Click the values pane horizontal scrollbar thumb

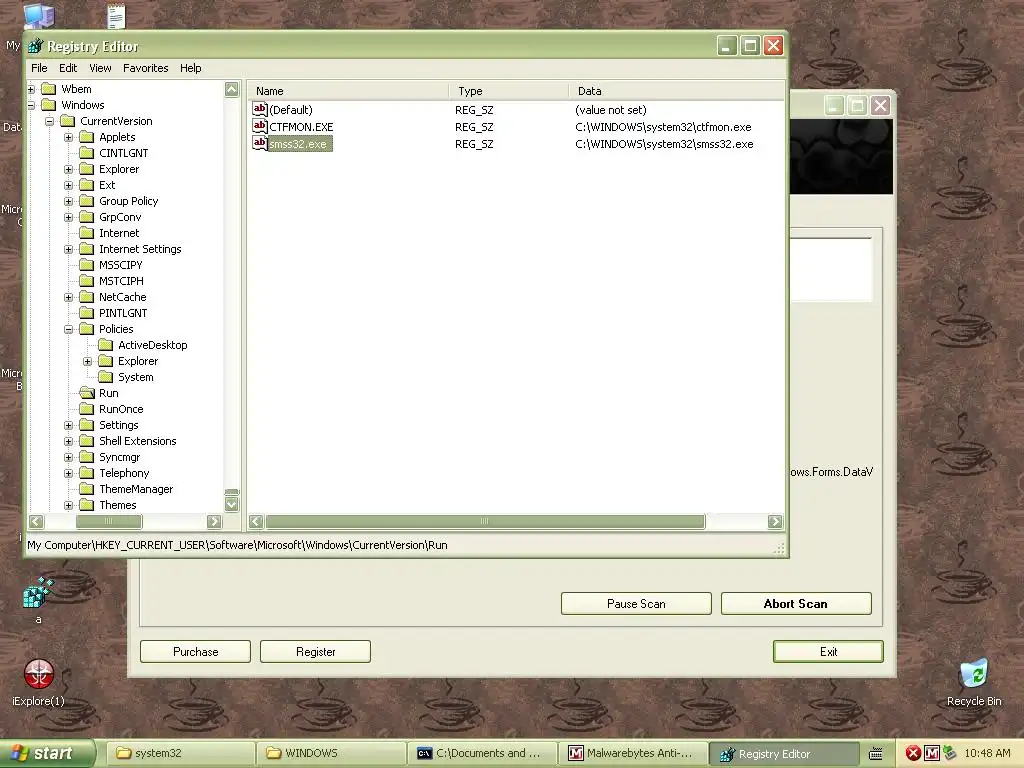pyautogui.click(x=485, y=521)
